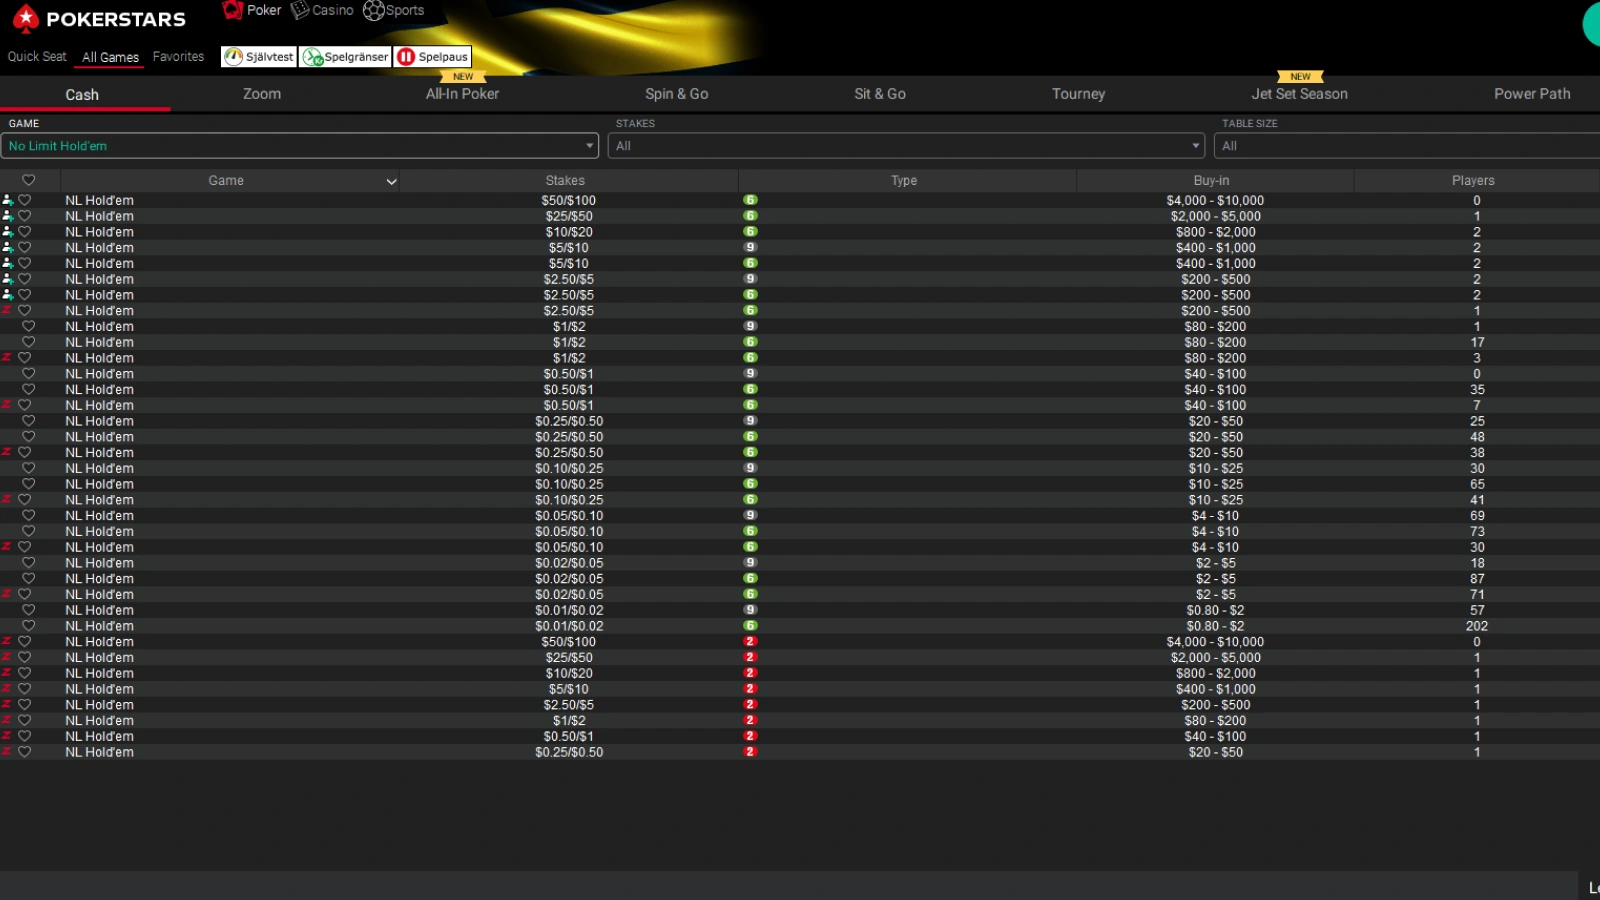Viewport: 1600px width, 900px height.
Task: Favorite the $0.02/$0.05 table with 18 players
Action: 29,563
